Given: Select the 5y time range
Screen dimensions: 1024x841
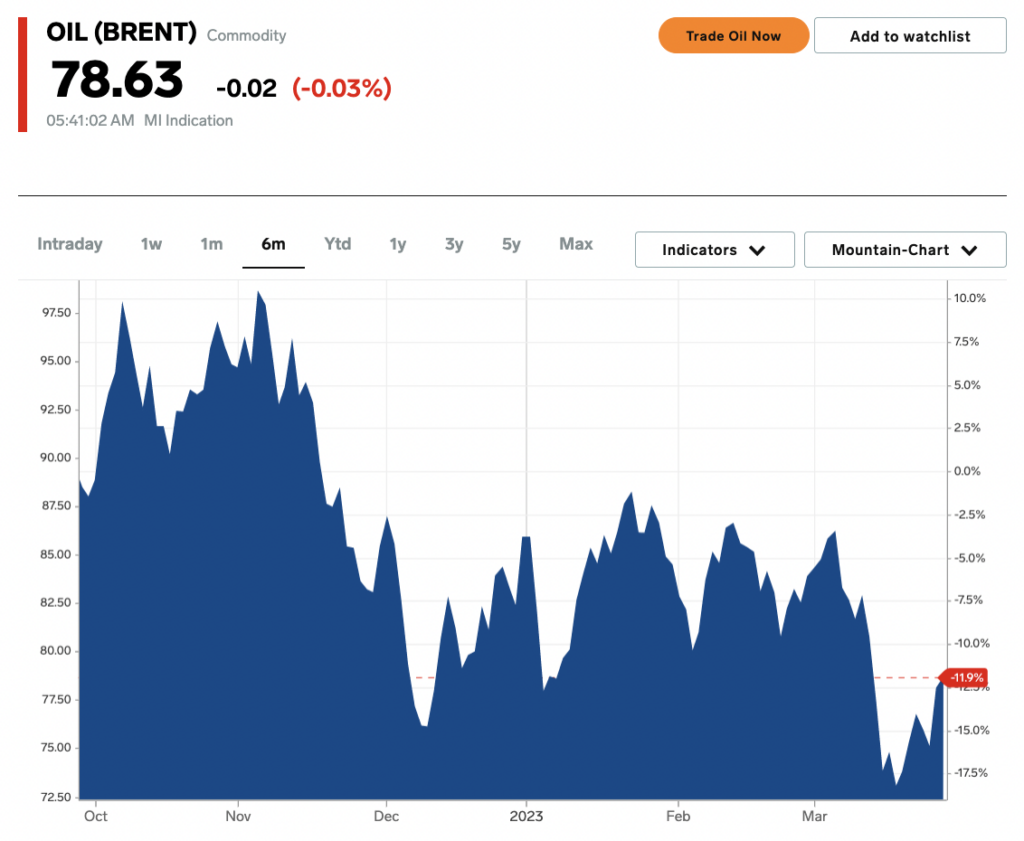Looking at the screenshot, I should (x=511, y=244).
